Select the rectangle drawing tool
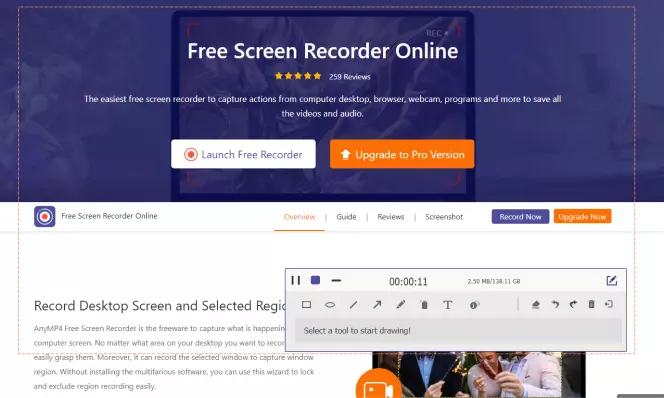 [307, 304]
